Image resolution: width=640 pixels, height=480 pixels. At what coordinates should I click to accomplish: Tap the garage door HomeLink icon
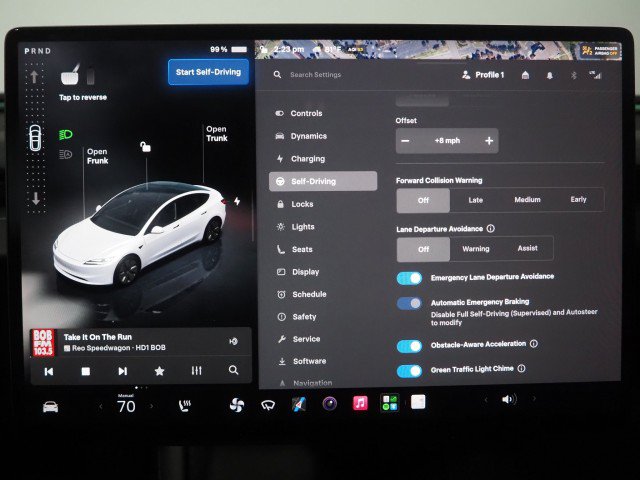pyautogui.click(x=525, y=75)
